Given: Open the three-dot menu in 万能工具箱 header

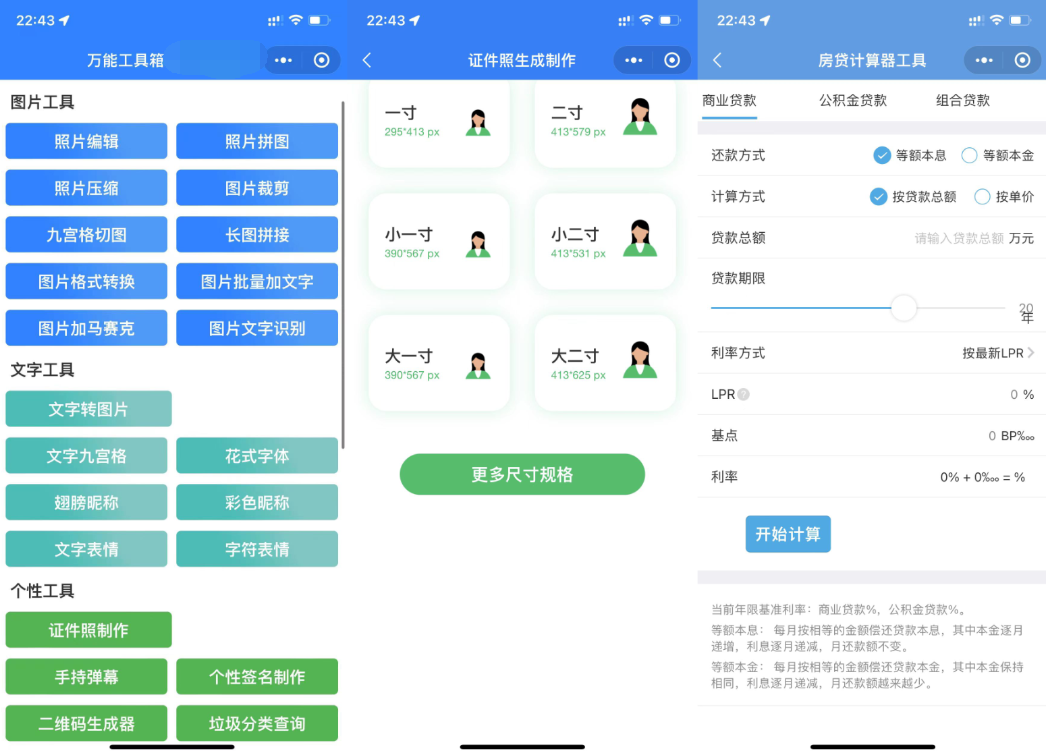Looking at the screenshot, I should tap(284, 60).
